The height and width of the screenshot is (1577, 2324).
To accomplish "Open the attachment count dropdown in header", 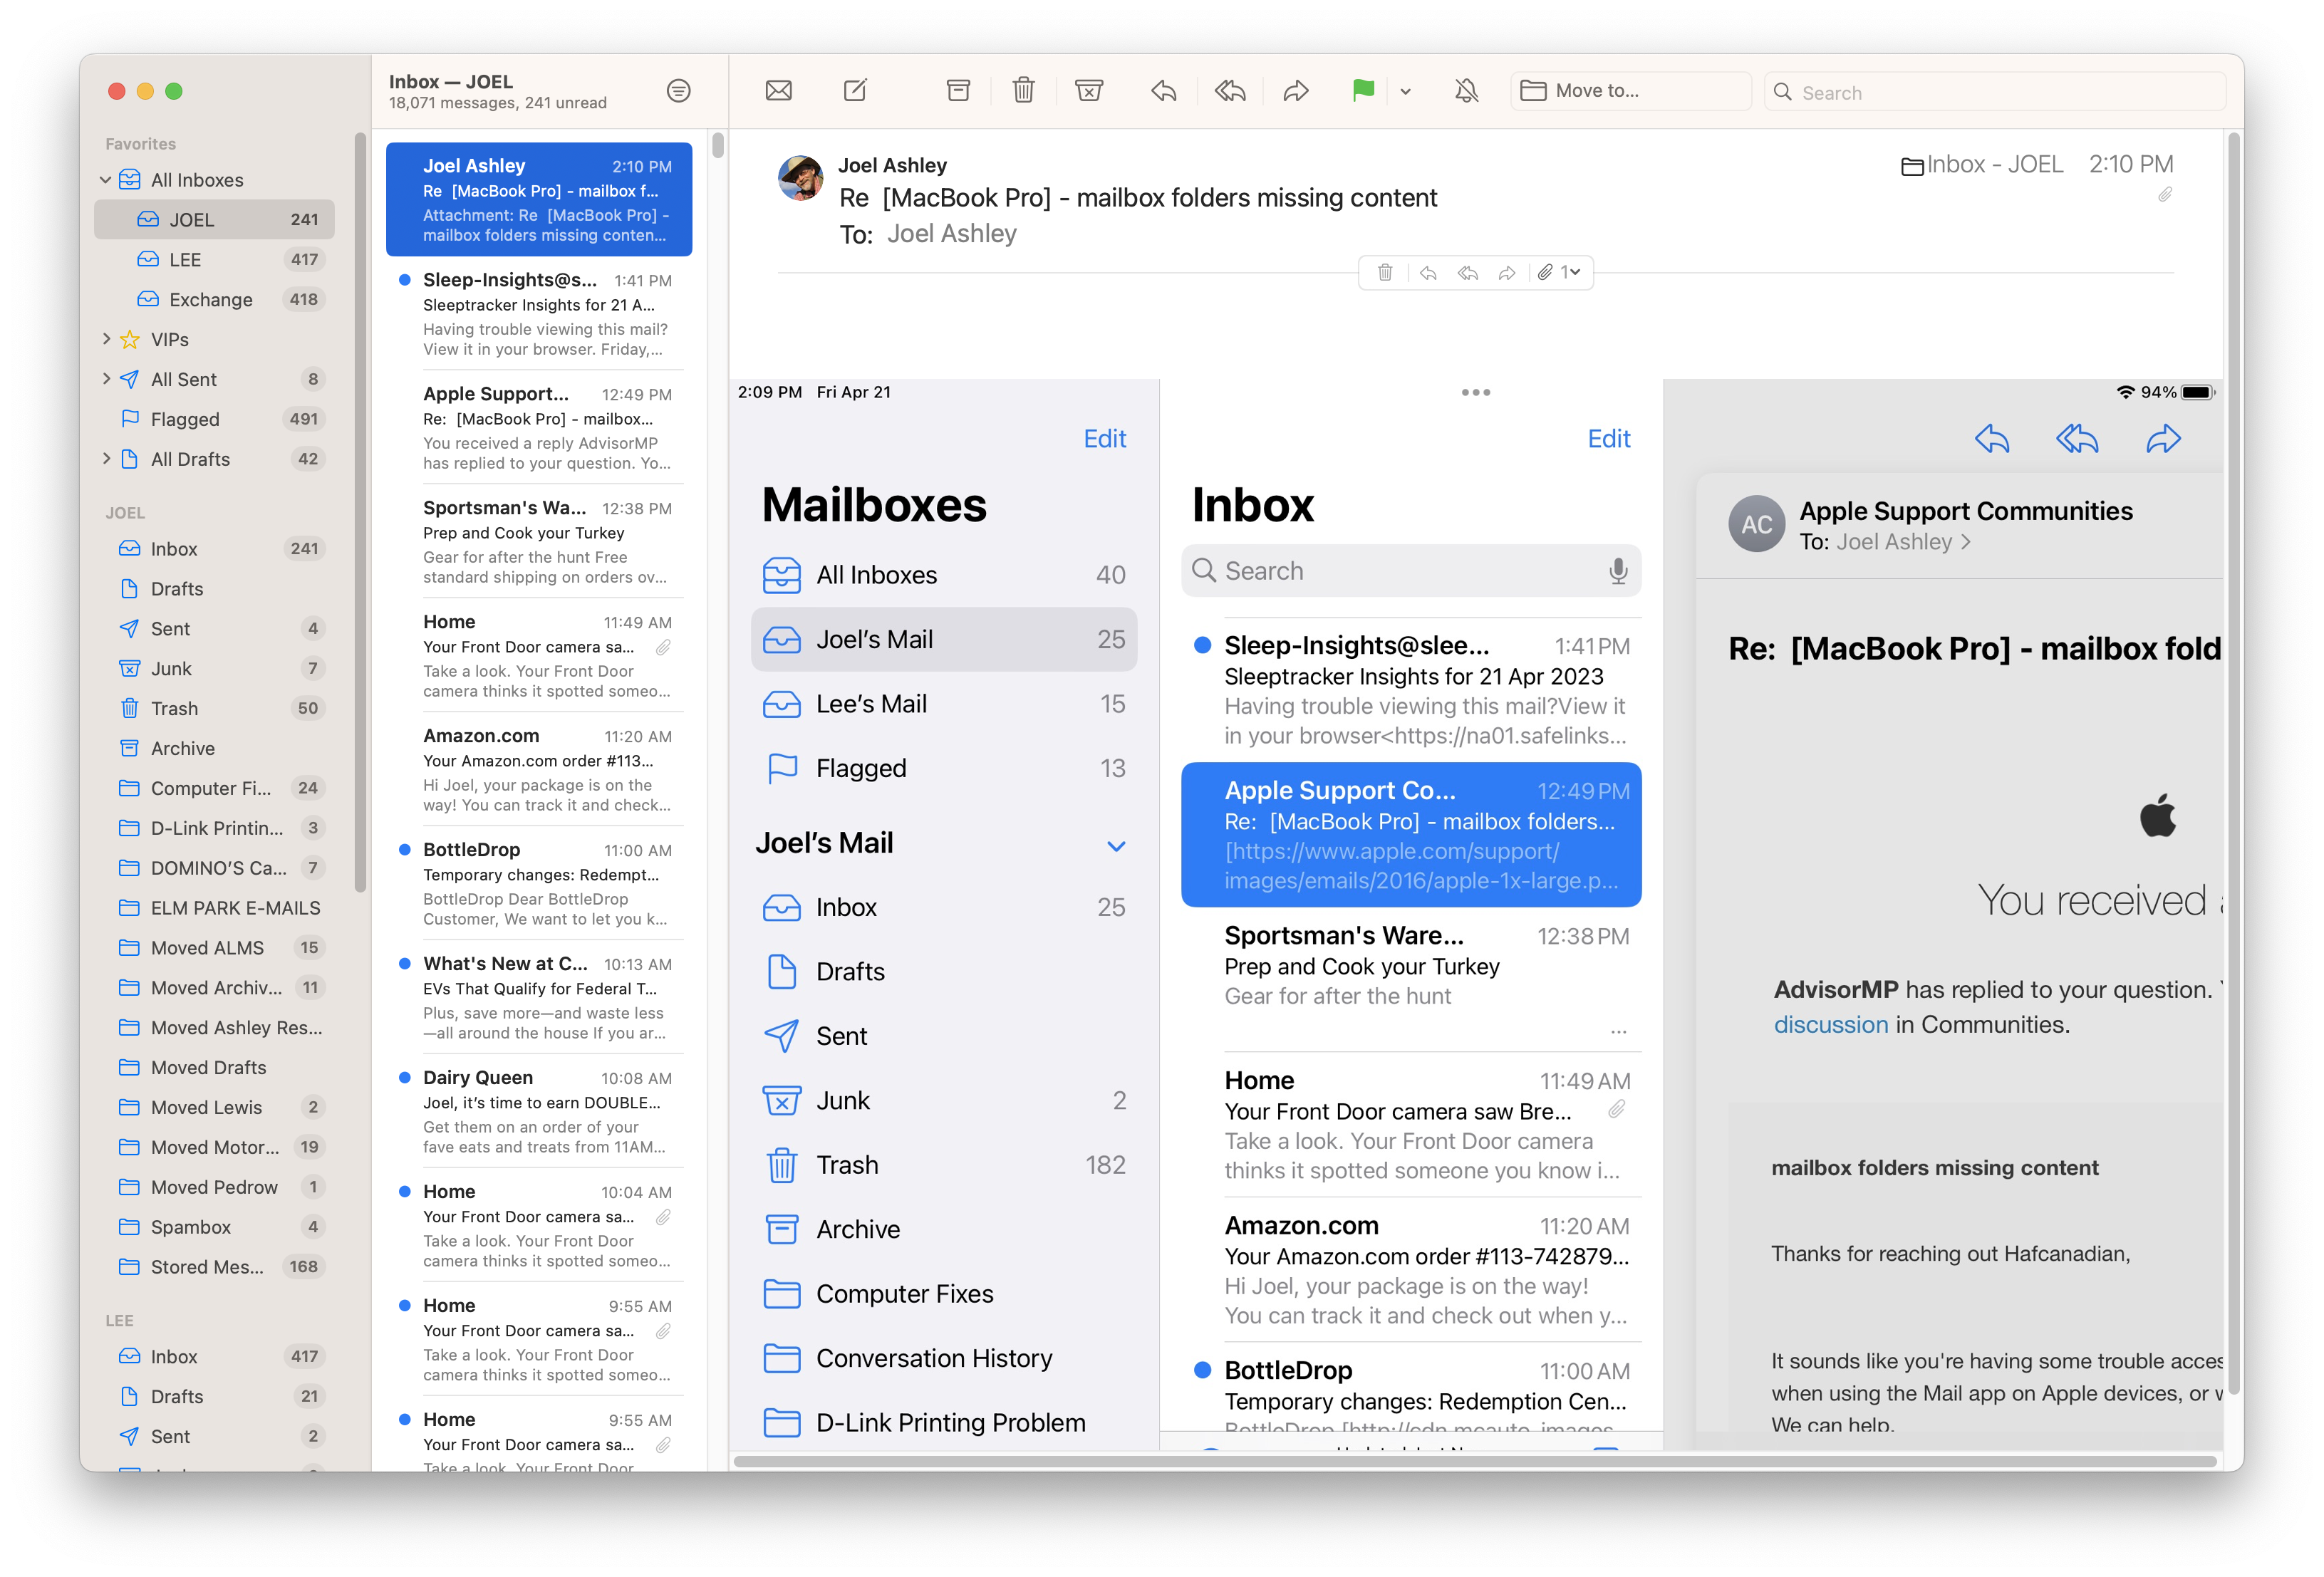I will [1563, 272].
